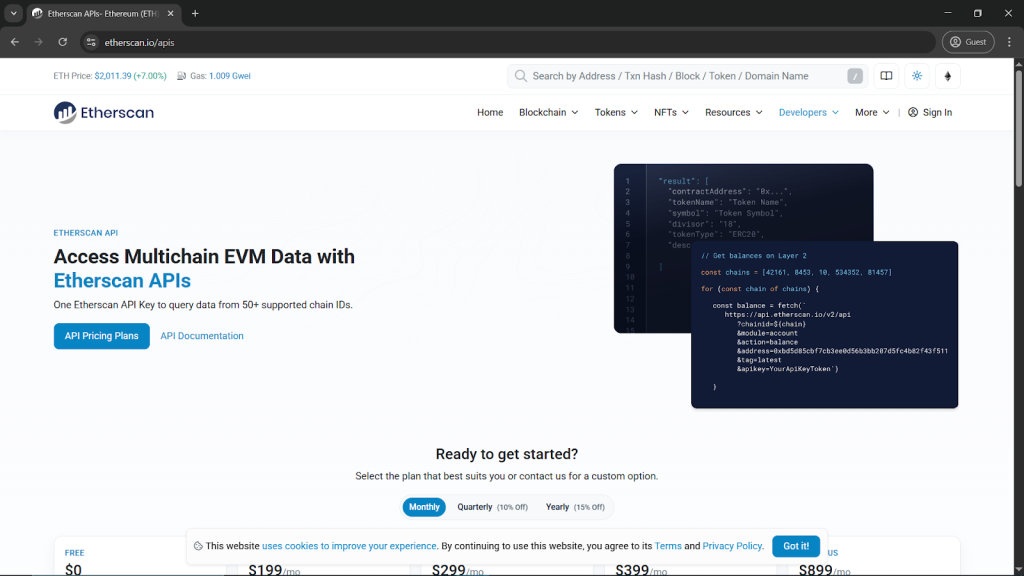The image size is (1024, 576).
Task: Open the API Documentation link
Action: pos(202,336)
